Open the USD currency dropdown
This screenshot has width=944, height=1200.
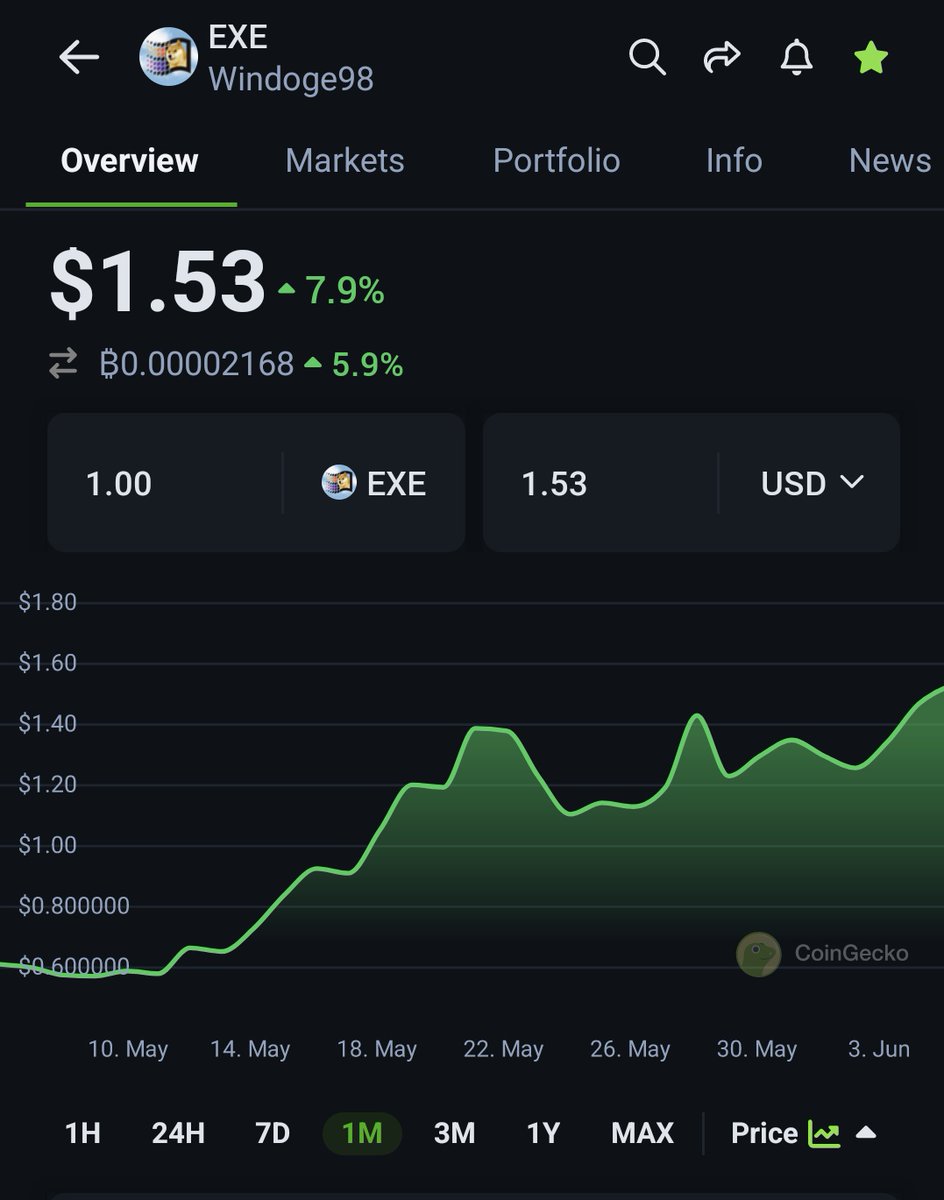pos(812,483)
